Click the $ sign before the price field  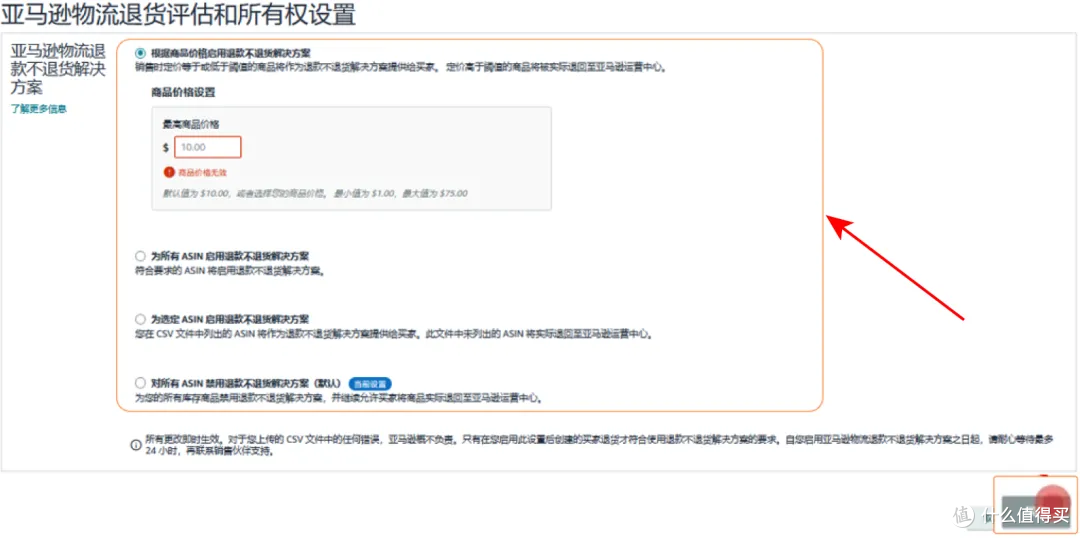pyautogui.click(x=166, y=147)
